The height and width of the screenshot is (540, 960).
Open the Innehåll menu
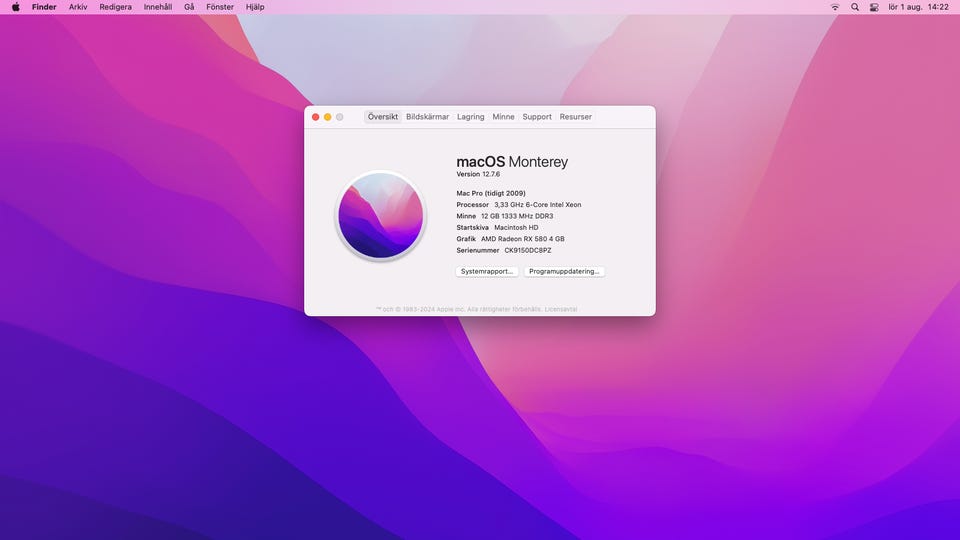(157, 7)
